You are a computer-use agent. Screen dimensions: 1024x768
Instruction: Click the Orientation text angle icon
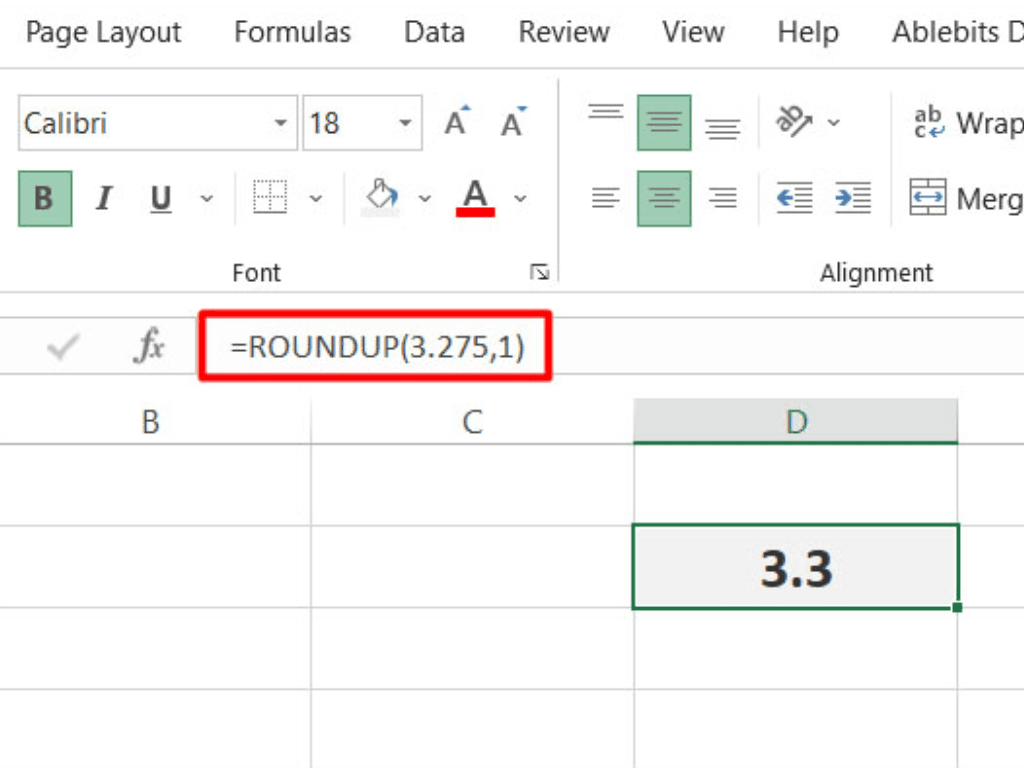(795, 123)
